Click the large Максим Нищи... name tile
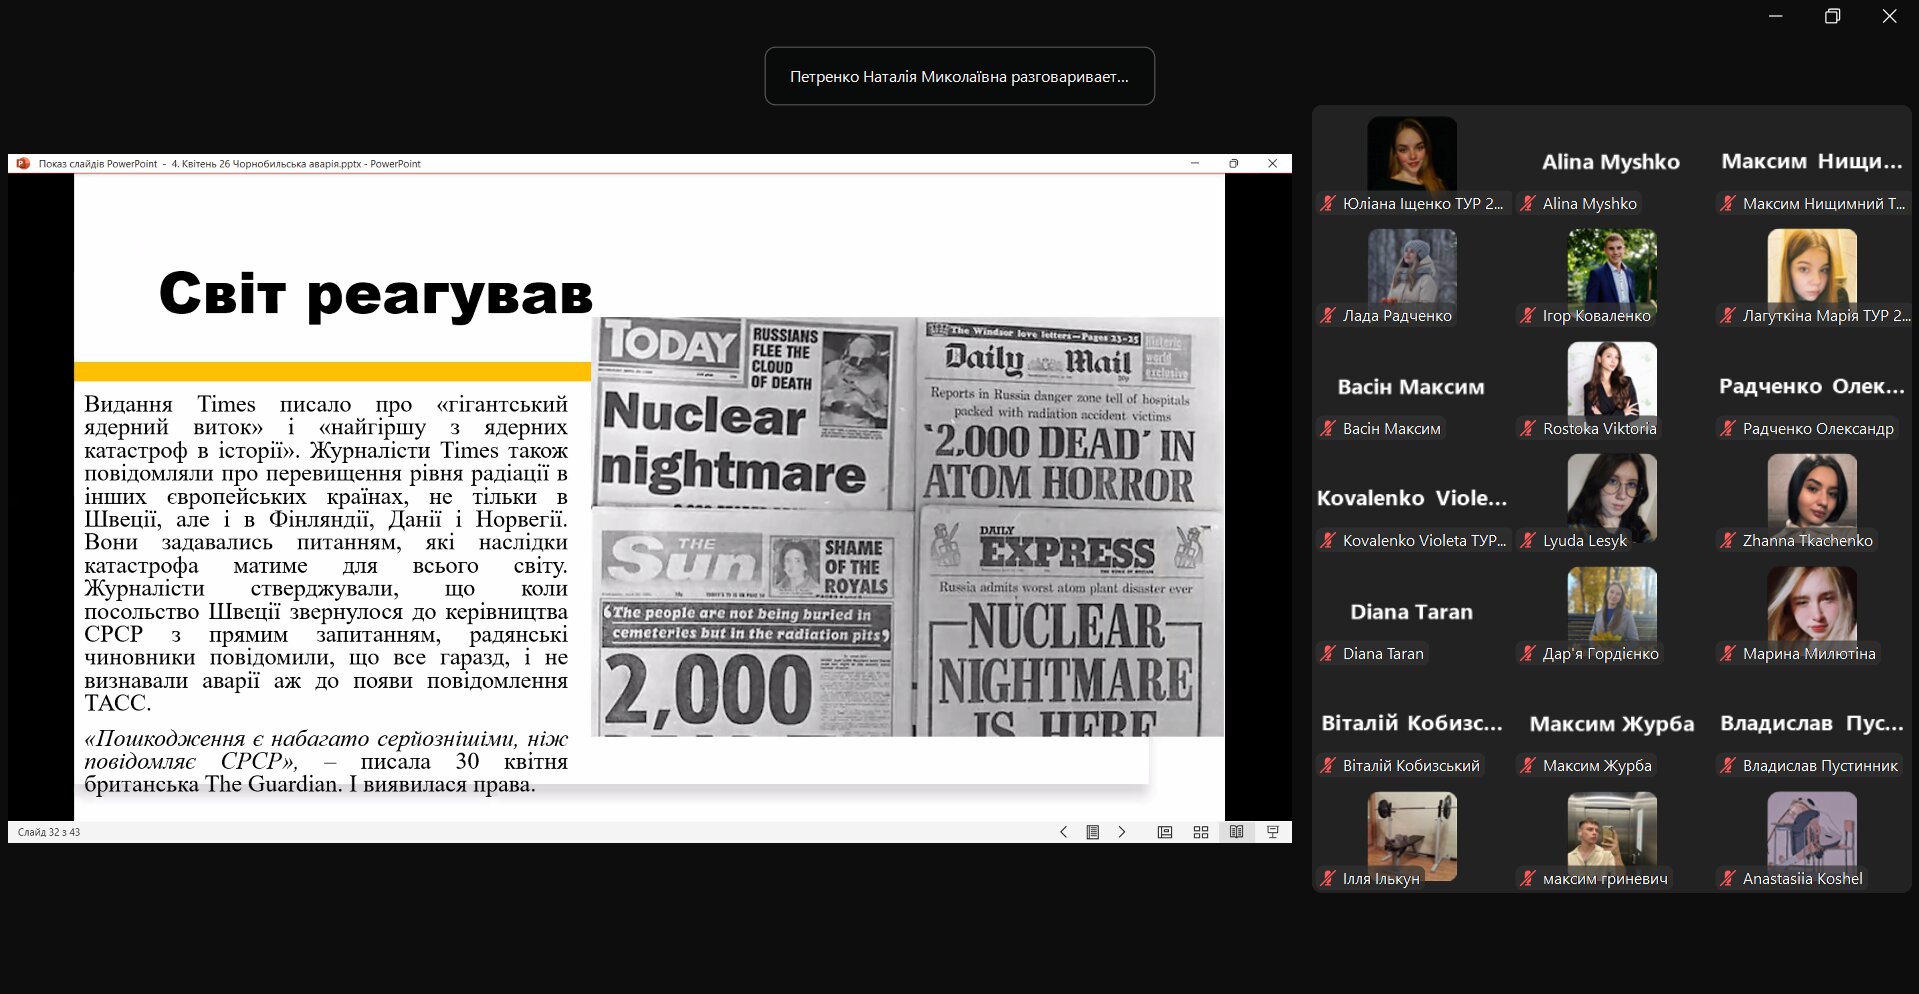The image size is (1919, 994). [1812, 161]
